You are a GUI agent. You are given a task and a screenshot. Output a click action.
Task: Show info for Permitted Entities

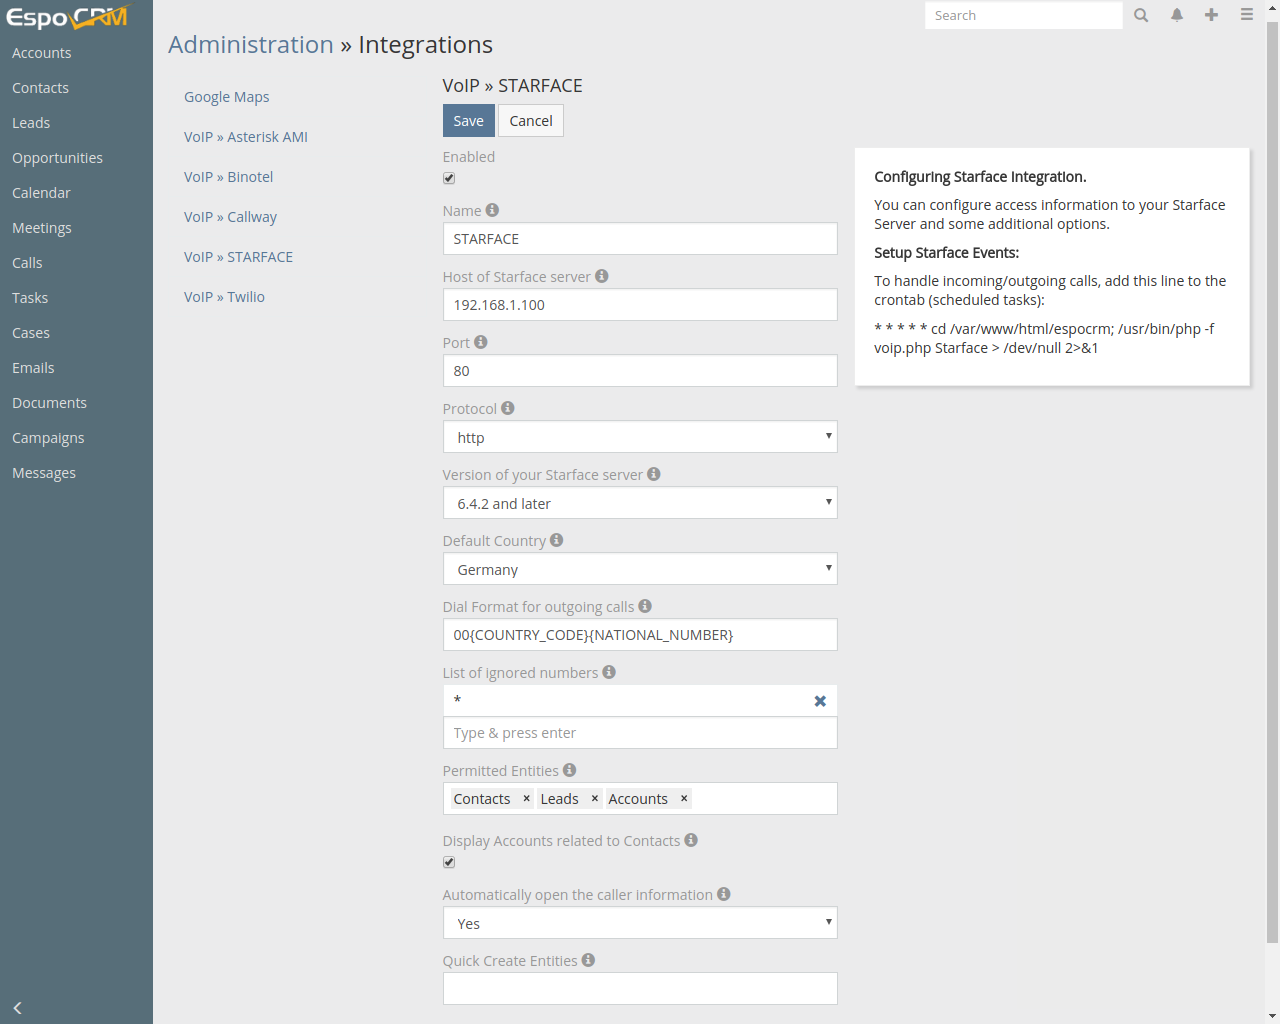tap(570, 770)
